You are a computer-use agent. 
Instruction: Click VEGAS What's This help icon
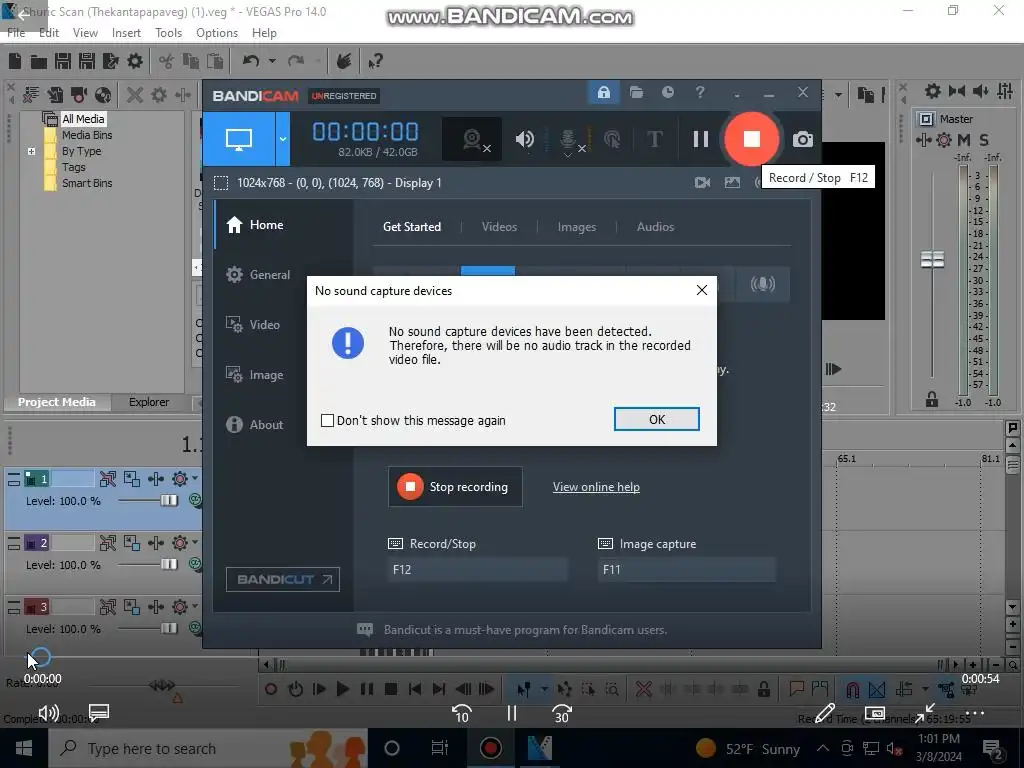coord(375,61)
